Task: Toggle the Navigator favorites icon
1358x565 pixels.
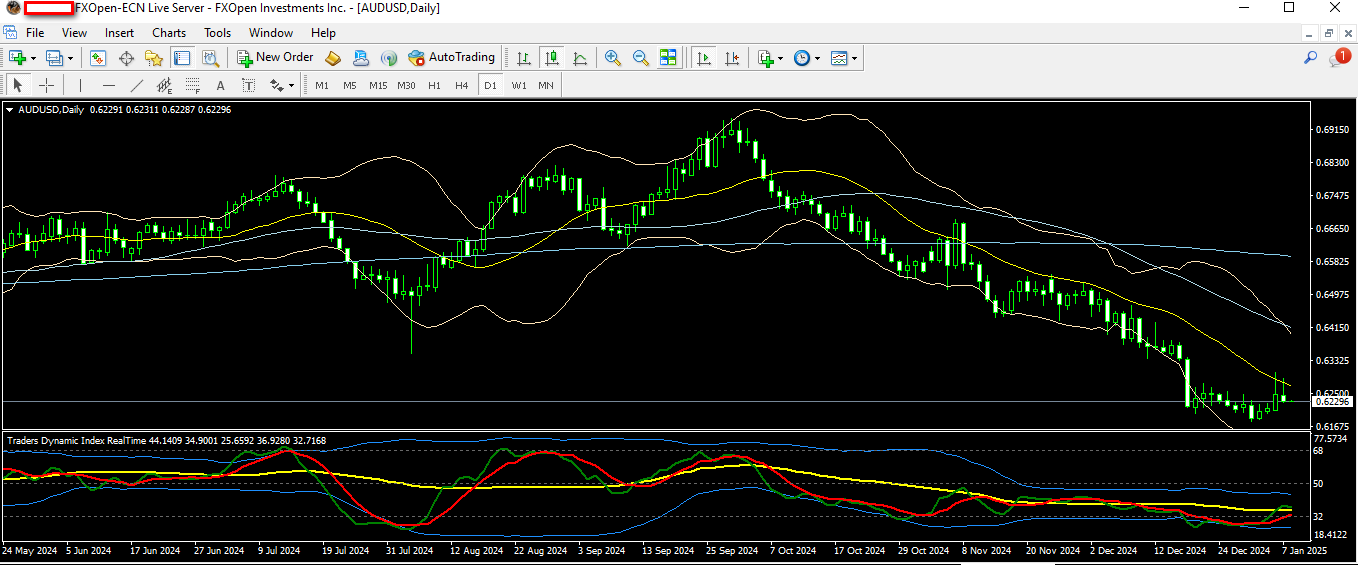Action: coord(153,58)
